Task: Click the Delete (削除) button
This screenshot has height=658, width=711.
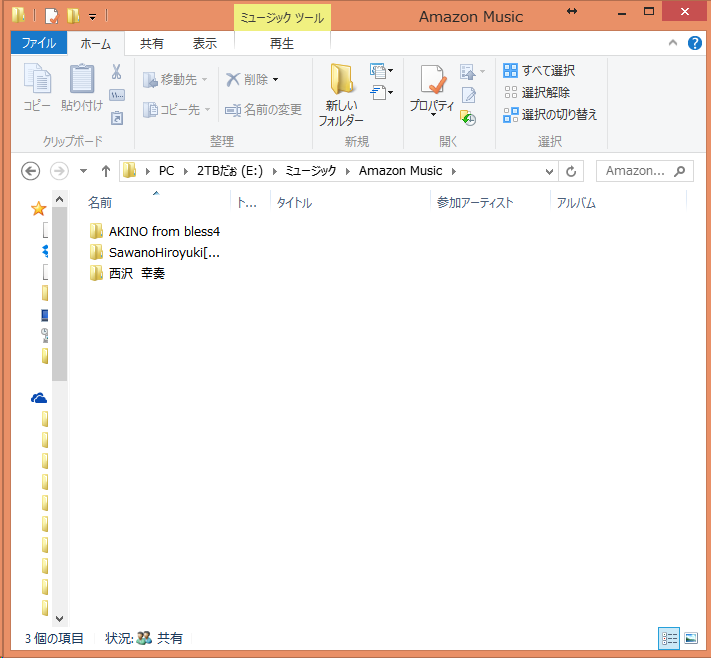Action: 247,80
